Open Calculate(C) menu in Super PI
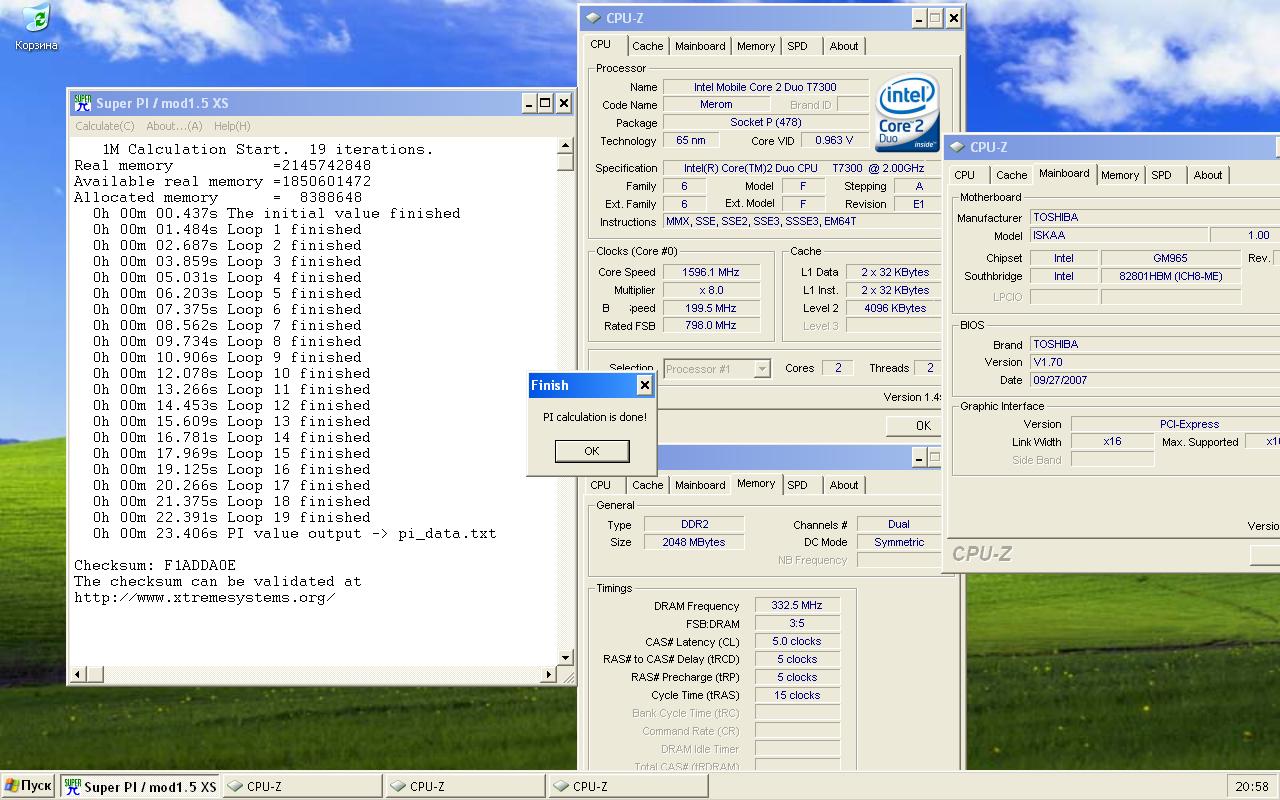 [x=105, y=126]
